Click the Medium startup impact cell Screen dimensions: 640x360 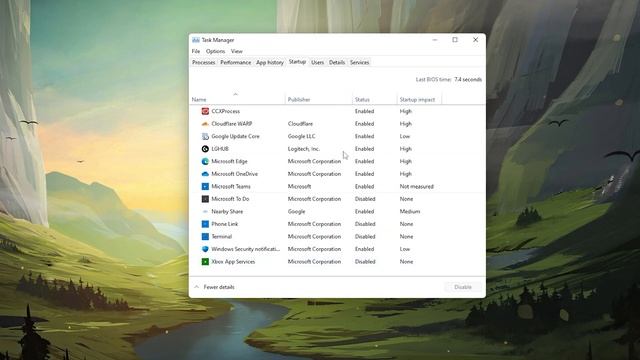(410, 211)
